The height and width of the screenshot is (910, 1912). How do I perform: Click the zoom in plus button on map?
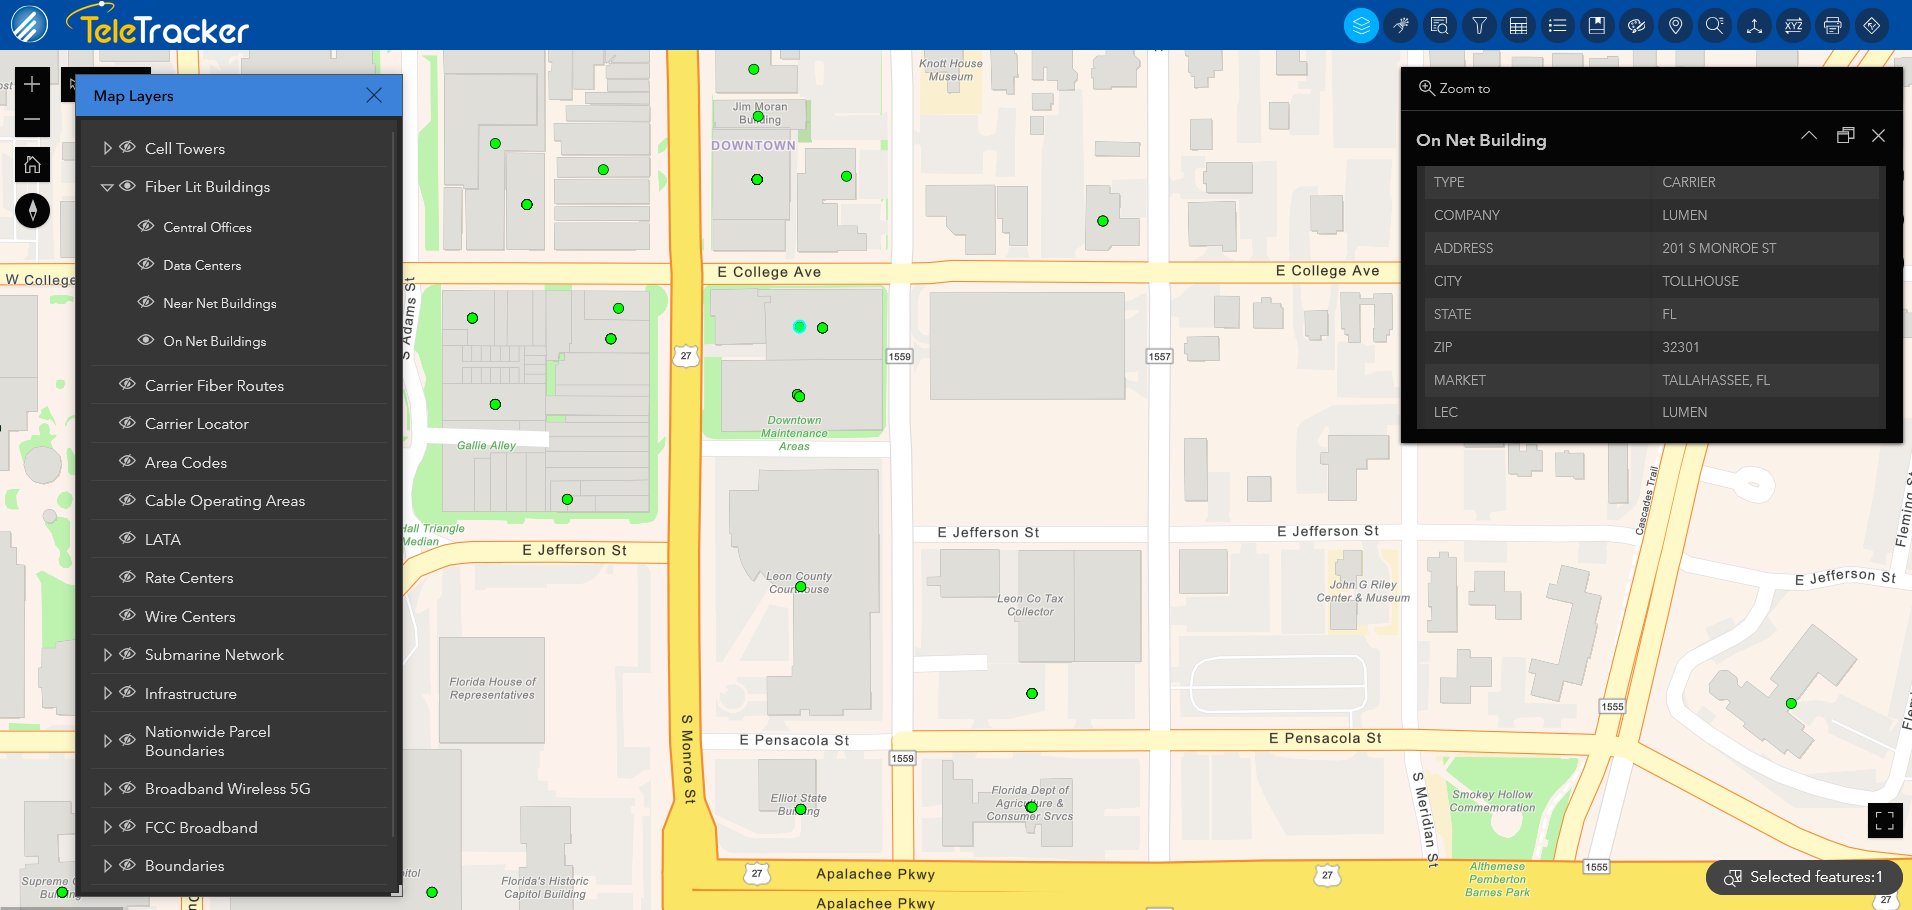(32, 83)
